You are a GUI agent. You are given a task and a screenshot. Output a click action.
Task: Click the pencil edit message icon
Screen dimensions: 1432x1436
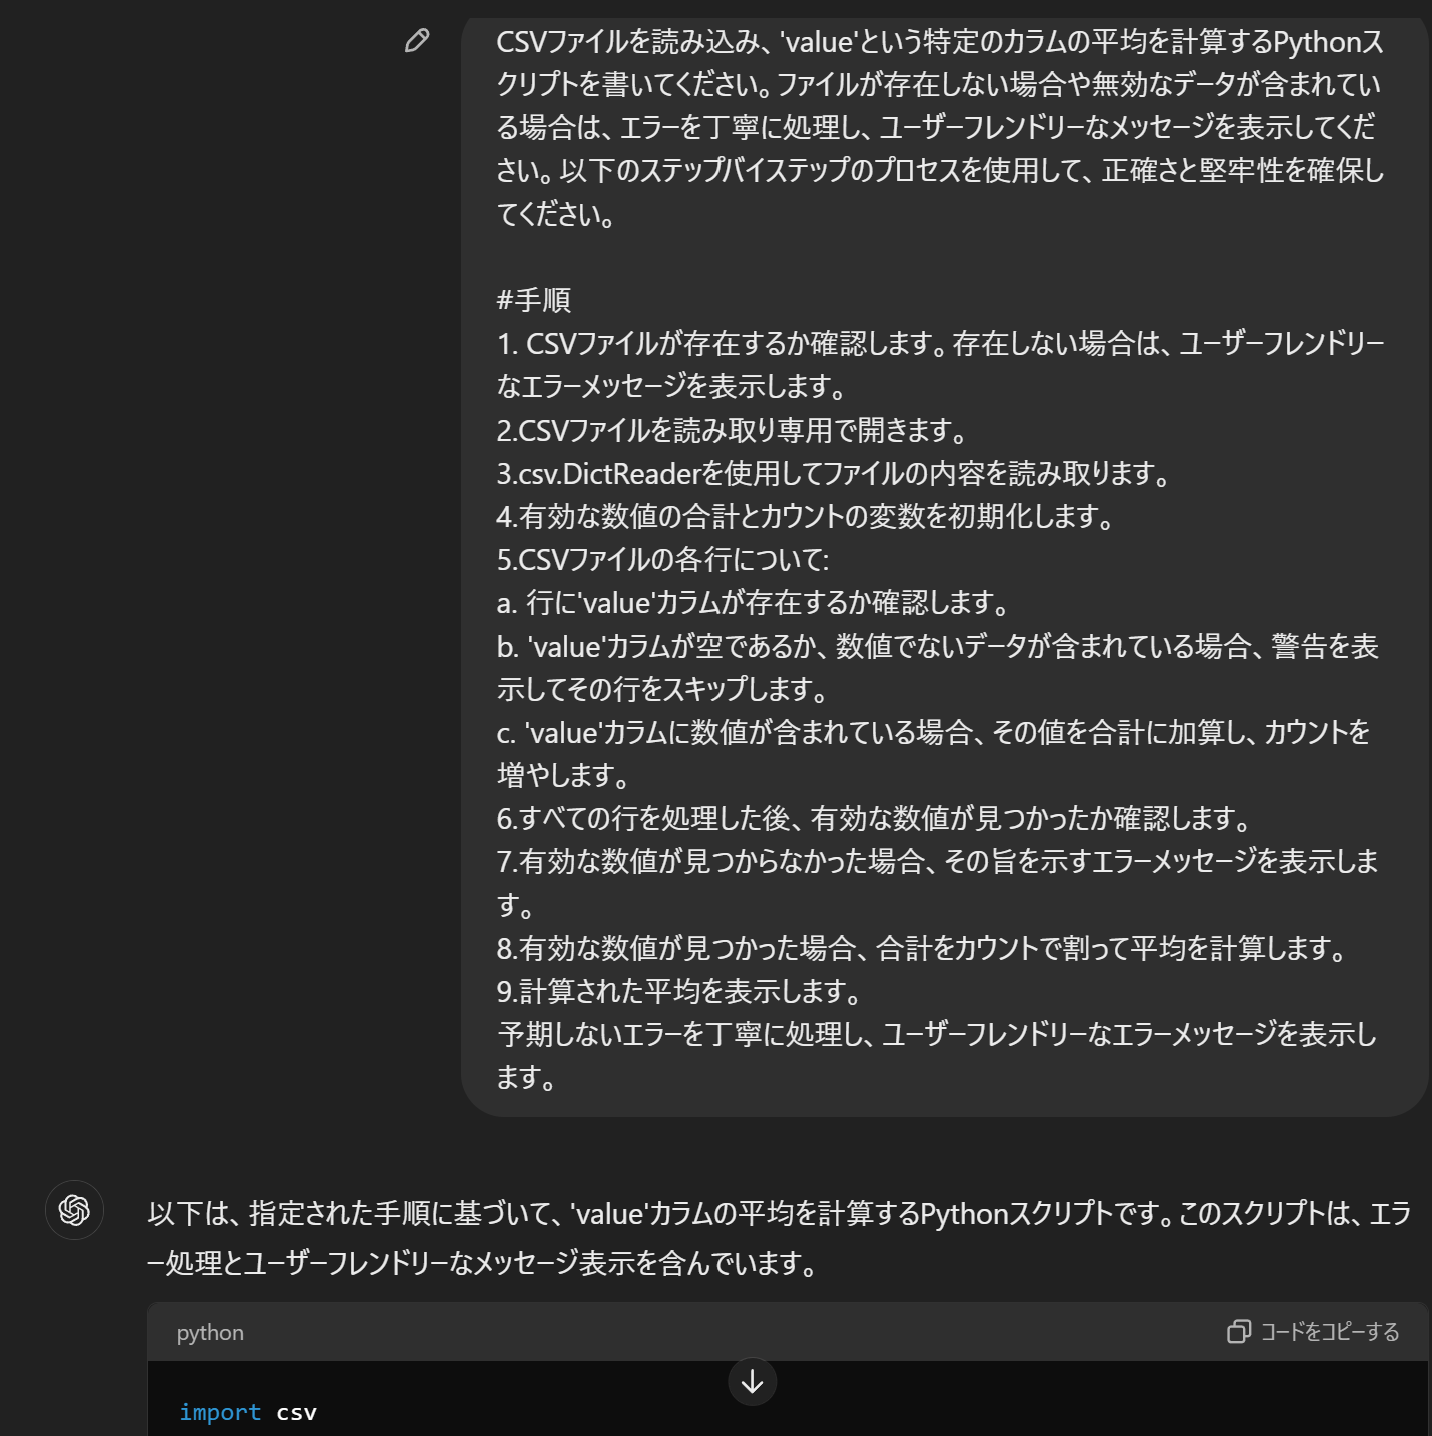(x=417, y=40)
